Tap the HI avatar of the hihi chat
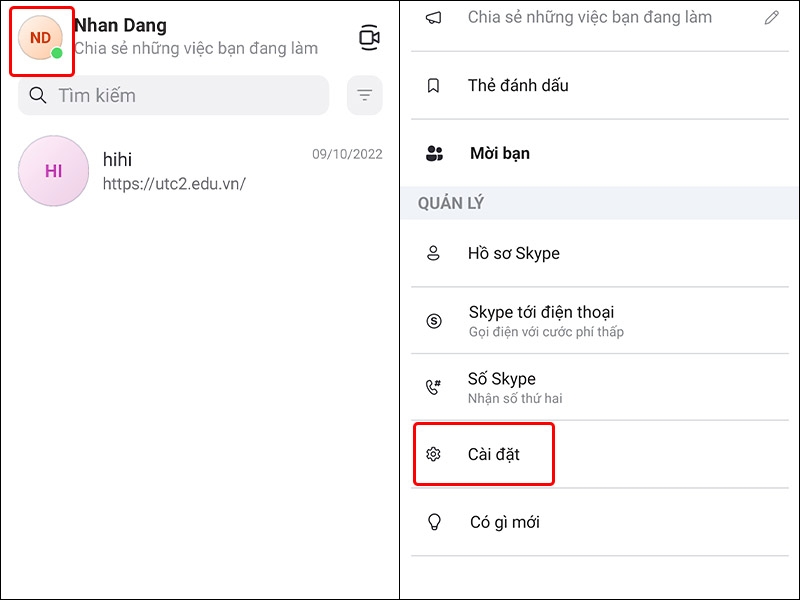The image size is (800, 600). tap(53, 170)
